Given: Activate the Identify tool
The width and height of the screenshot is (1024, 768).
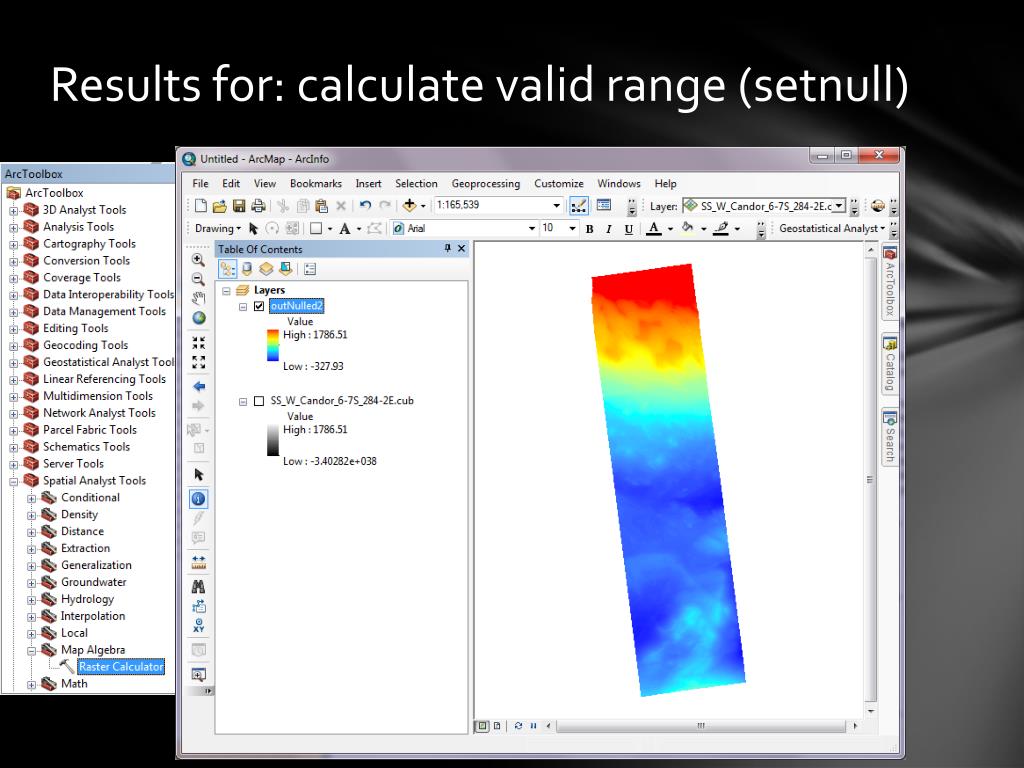Looking at the screenshot, I should pos(198,498).
